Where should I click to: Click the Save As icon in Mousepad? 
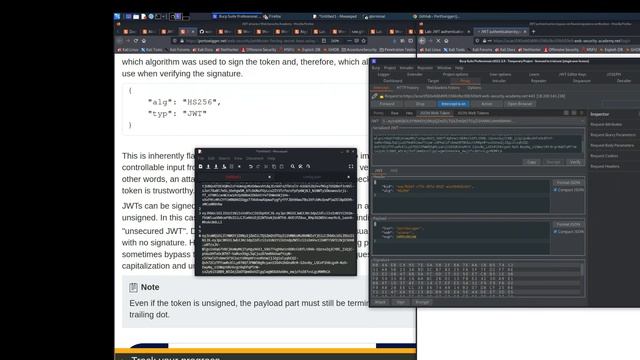click(x=224, y=167)
